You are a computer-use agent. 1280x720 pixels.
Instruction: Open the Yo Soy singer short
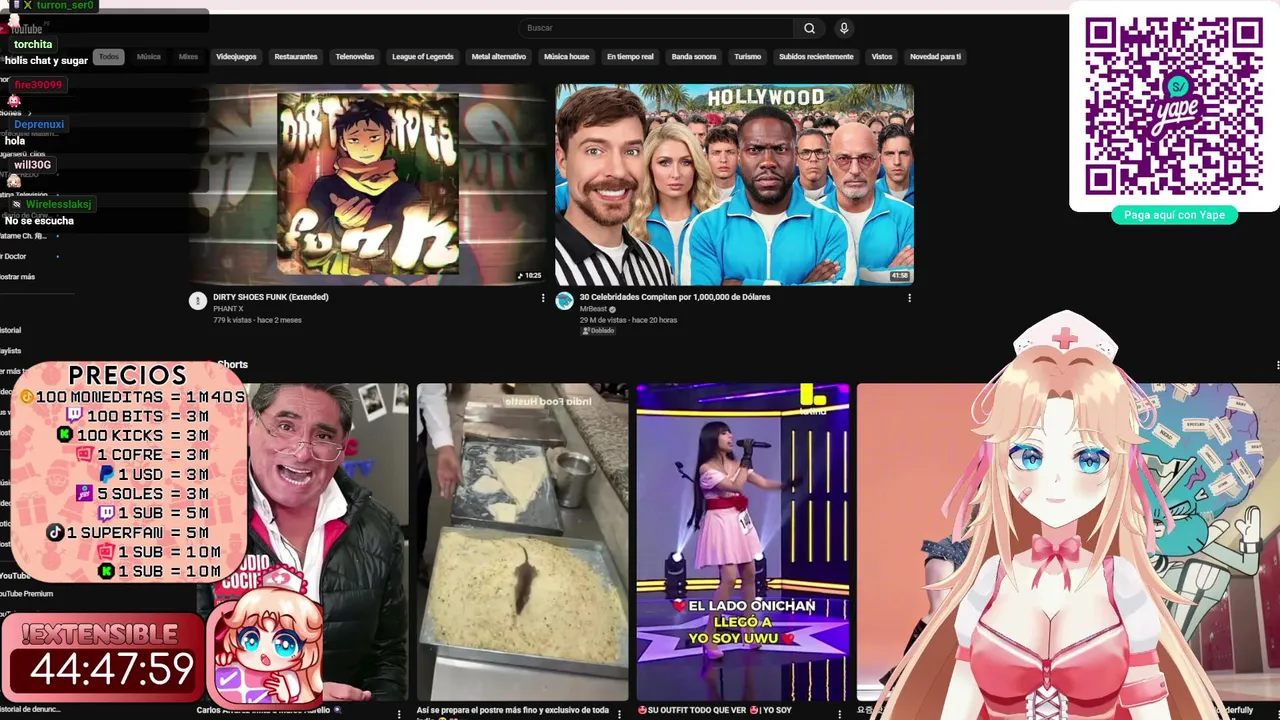click(743, 542)
